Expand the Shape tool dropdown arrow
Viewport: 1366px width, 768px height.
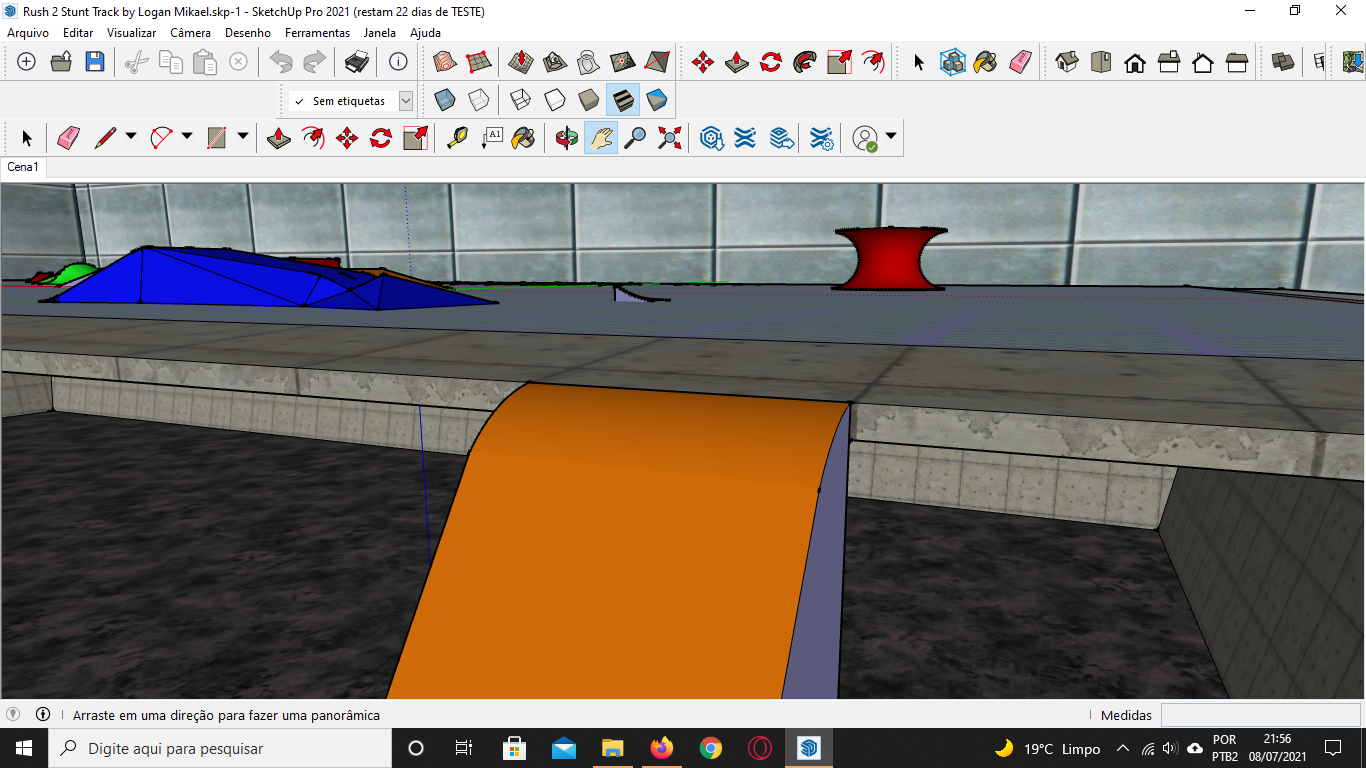pos(242,136)
